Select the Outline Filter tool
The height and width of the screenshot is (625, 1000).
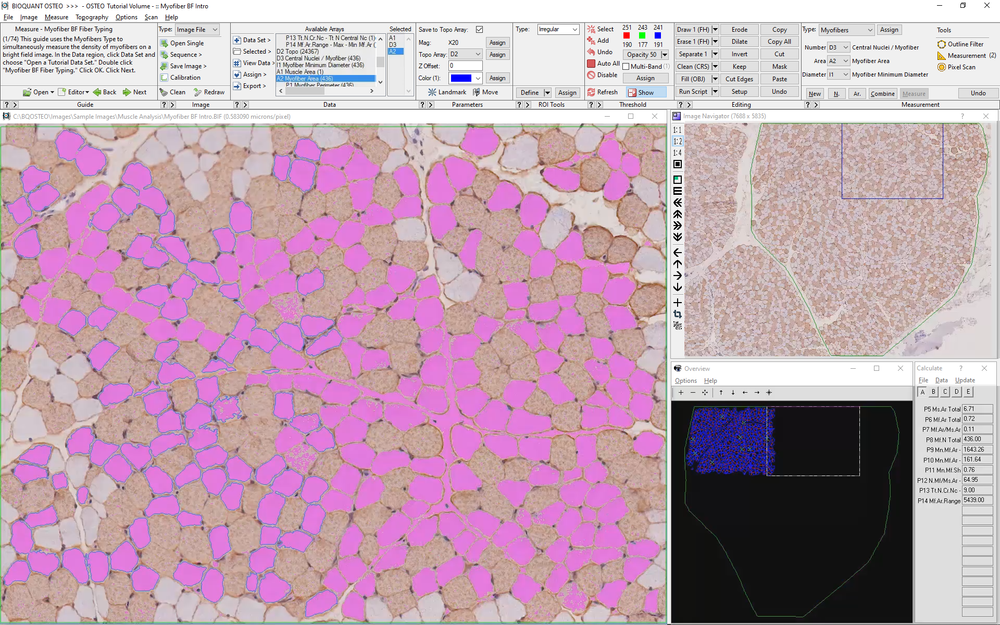(960, 44)
